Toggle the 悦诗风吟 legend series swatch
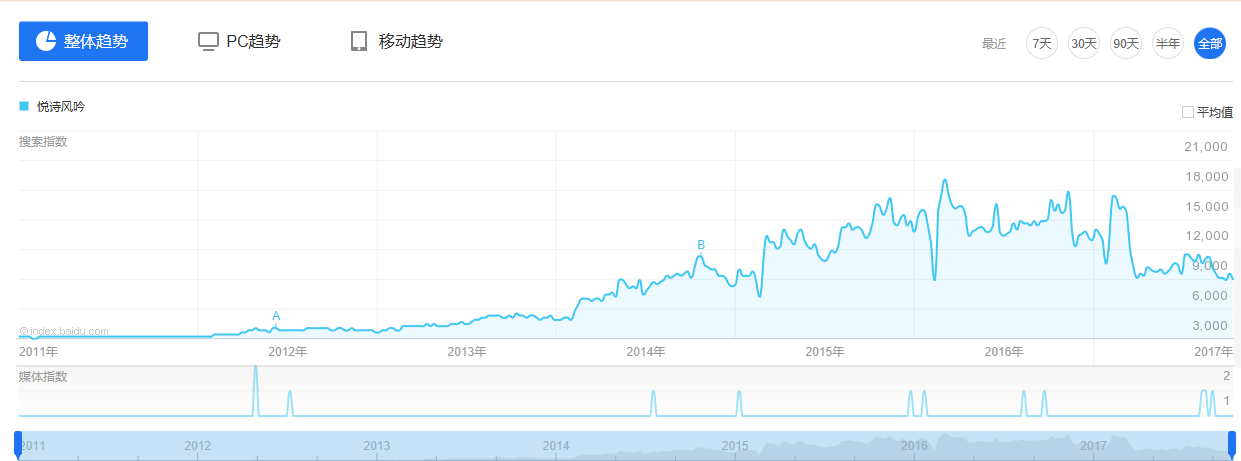 (x=24, y=106)
